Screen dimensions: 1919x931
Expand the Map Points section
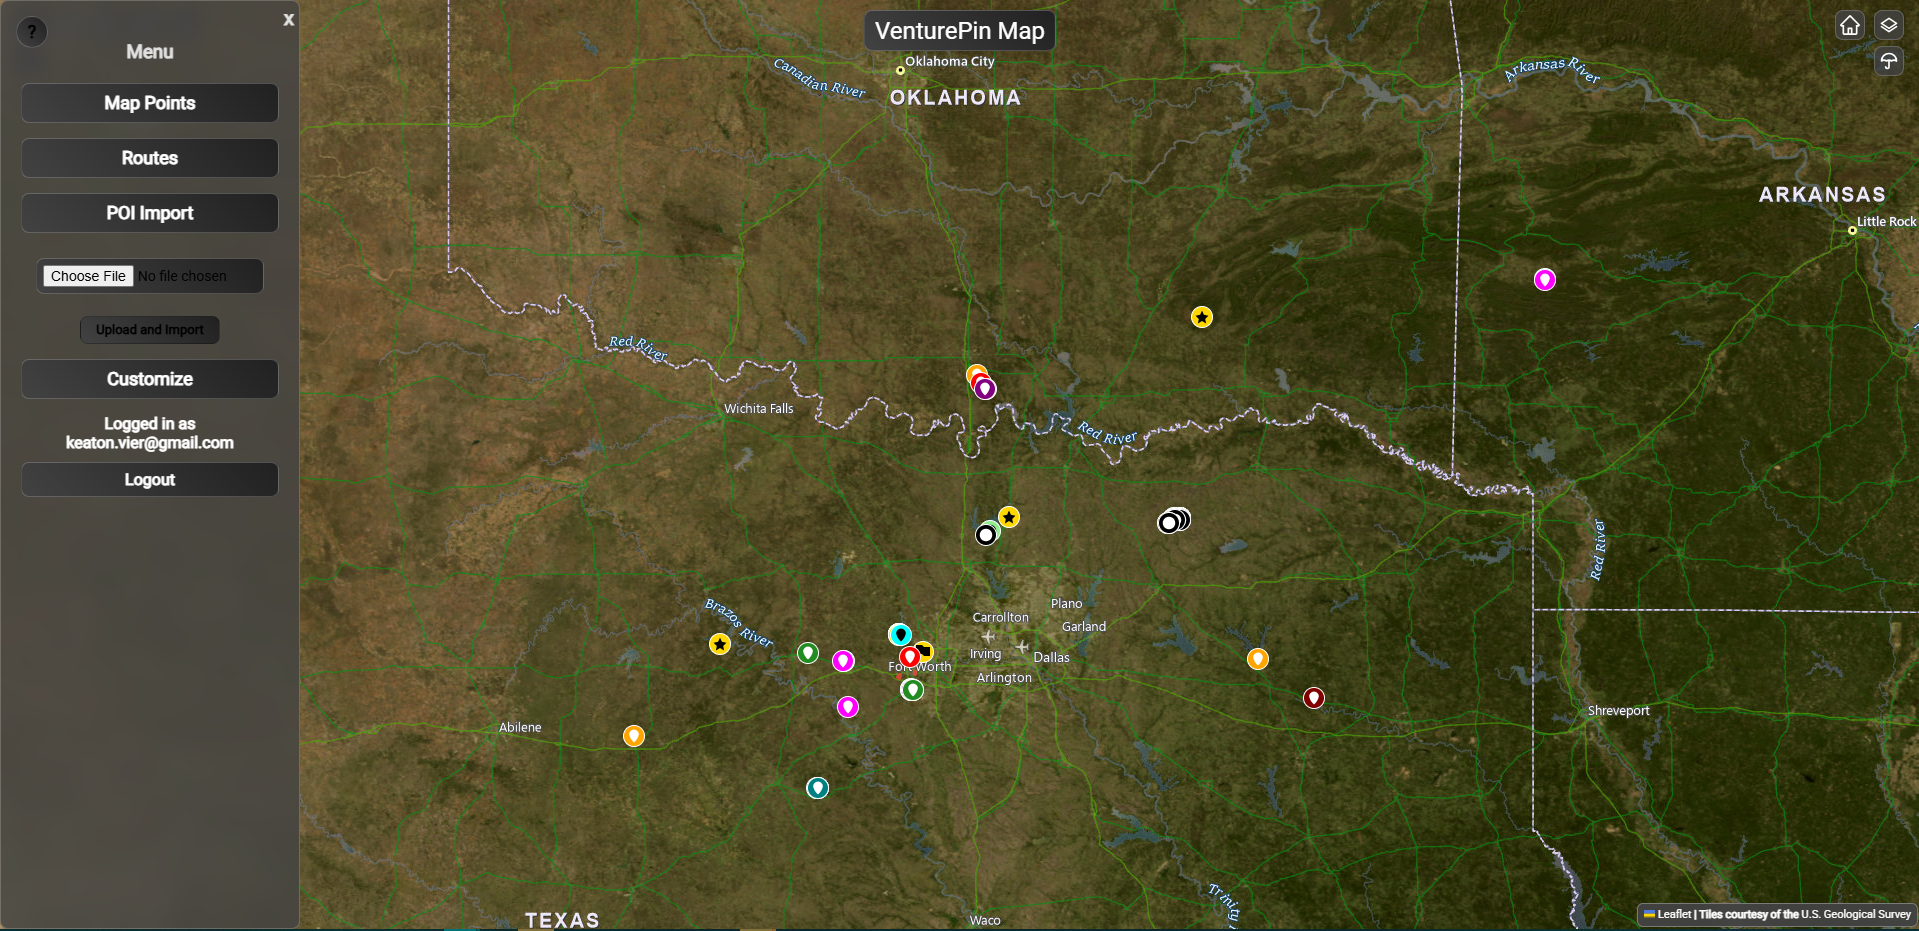pos(150,103)
